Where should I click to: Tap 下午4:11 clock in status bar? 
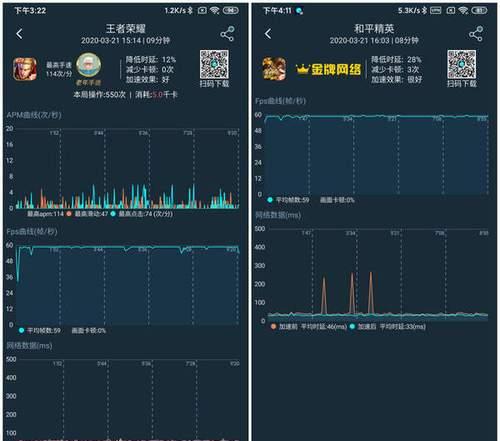click(x=277, y=10)
